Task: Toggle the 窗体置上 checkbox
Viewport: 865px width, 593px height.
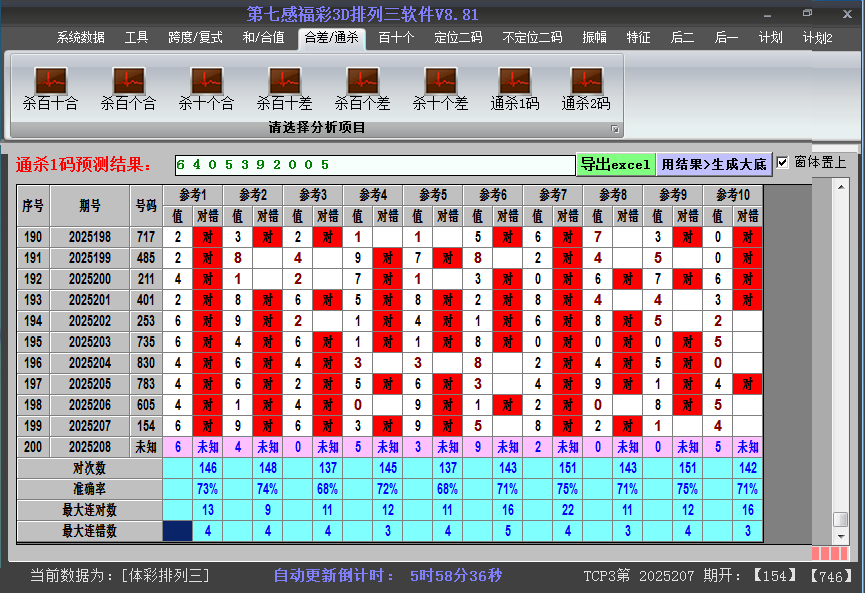Action: 782,163
